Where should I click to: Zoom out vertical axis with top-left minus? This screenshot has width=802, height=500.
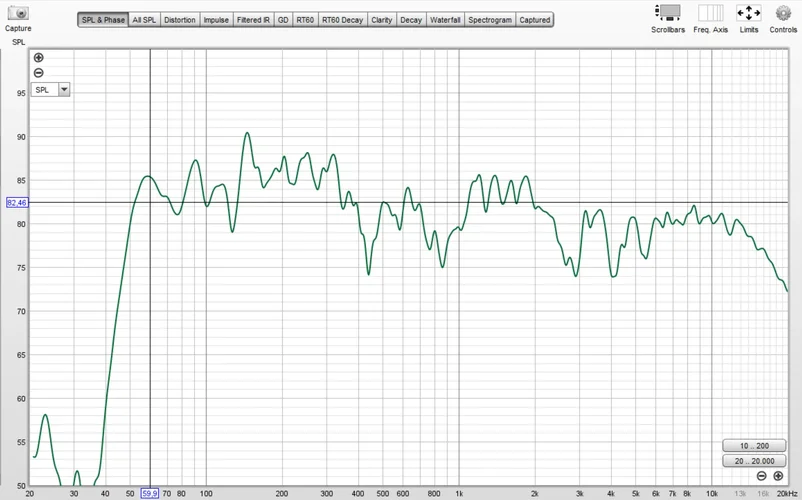click(39, 73)
